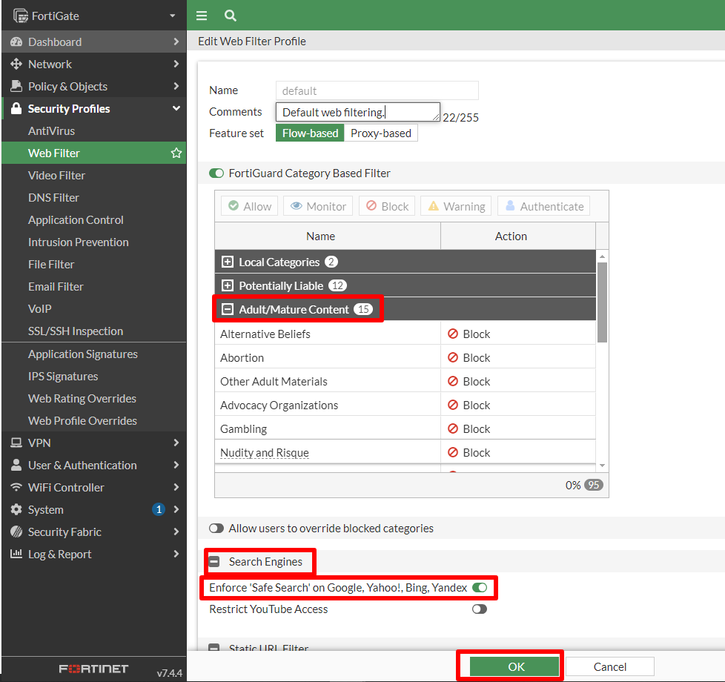The height and width of the screenshot is (682, 725).
Task: Click the Policy & Objects icon
Action: 16,86
